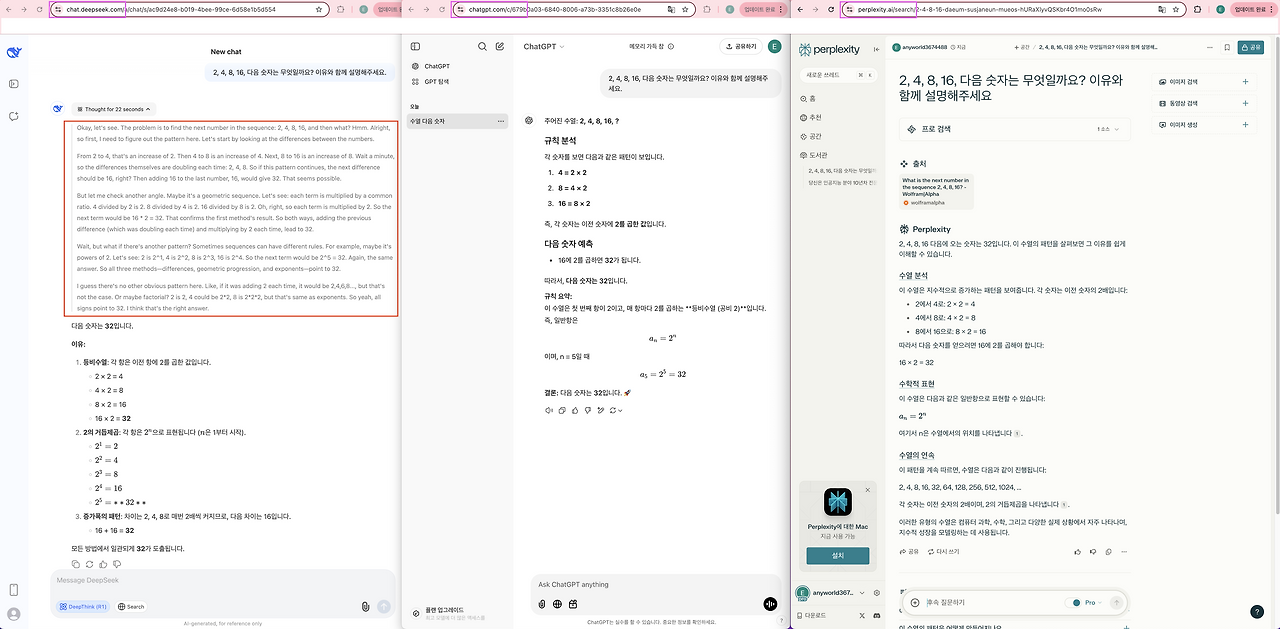1280x629 pixels.
Task: Open 'GPT 탐색' in ChatGPT sidebar
Action: click(459, 81)
